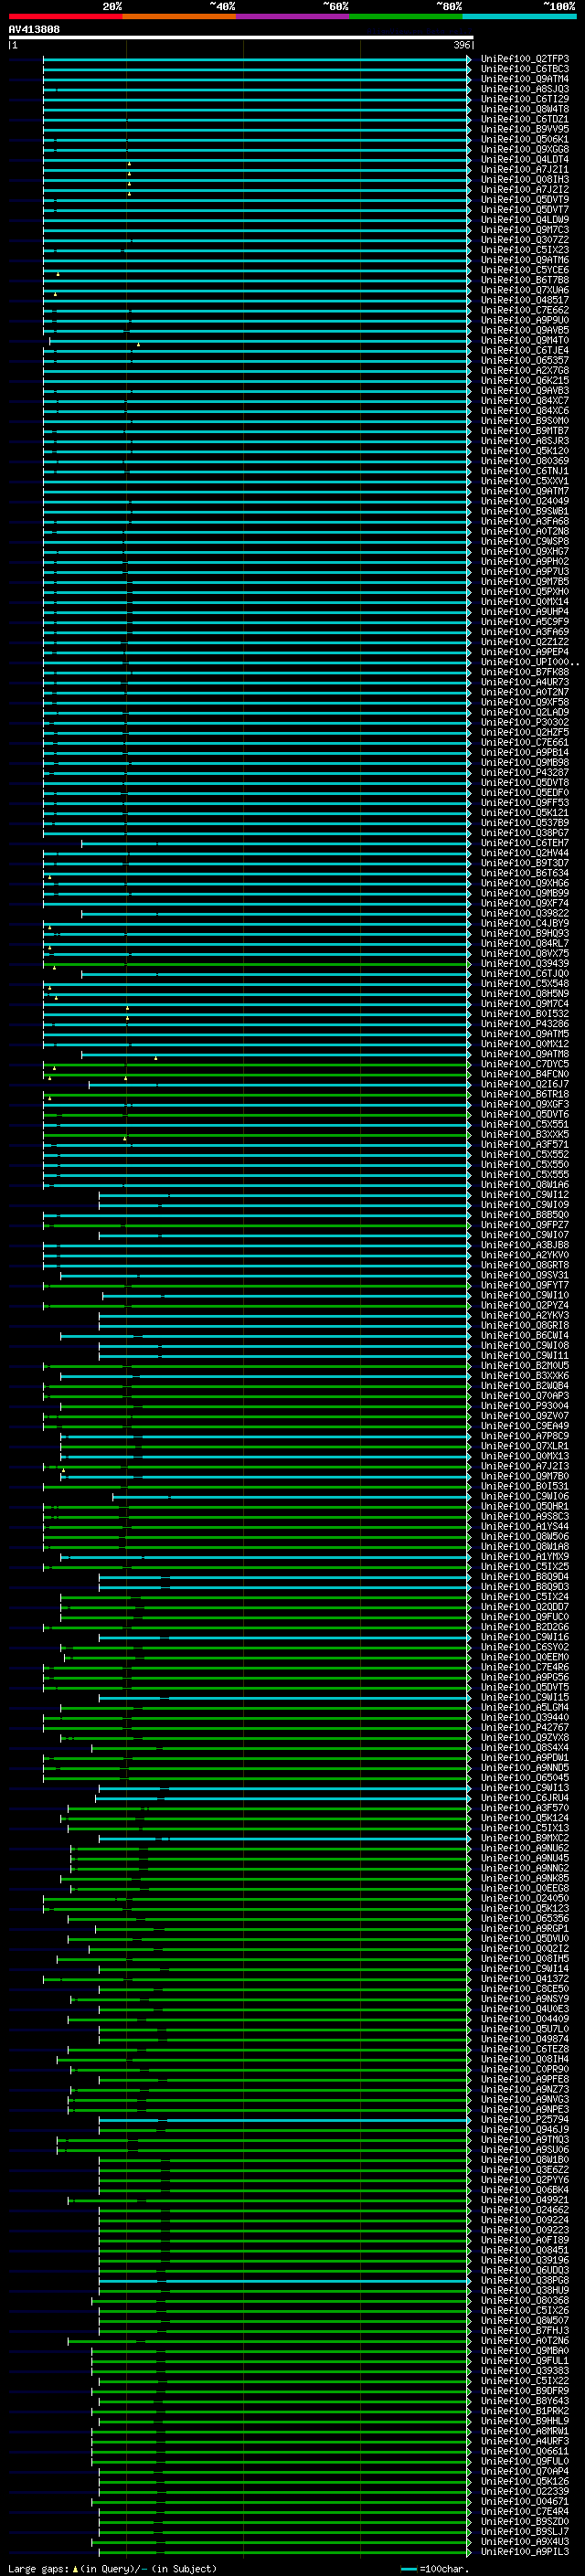585x2576 pixels.
Task: Open hit UniRef100_Q8W4T8
Action: pyautogui.click(x=525, y=109)
